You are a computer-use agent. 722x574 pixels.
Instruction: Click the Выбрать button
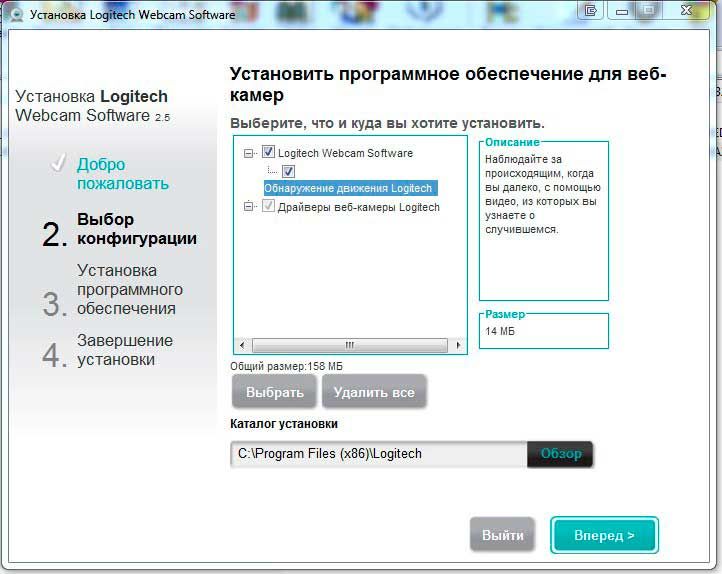tap(274, 392)
